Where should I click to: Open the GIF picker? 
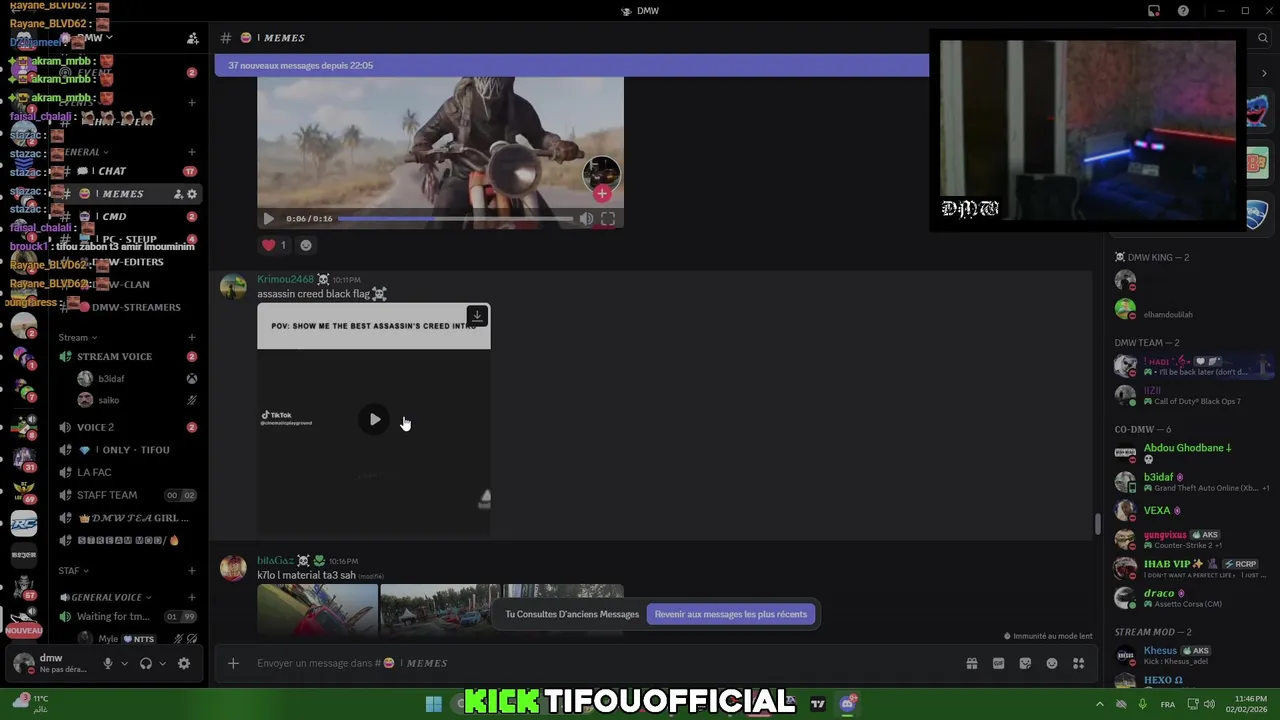(998, 663)
